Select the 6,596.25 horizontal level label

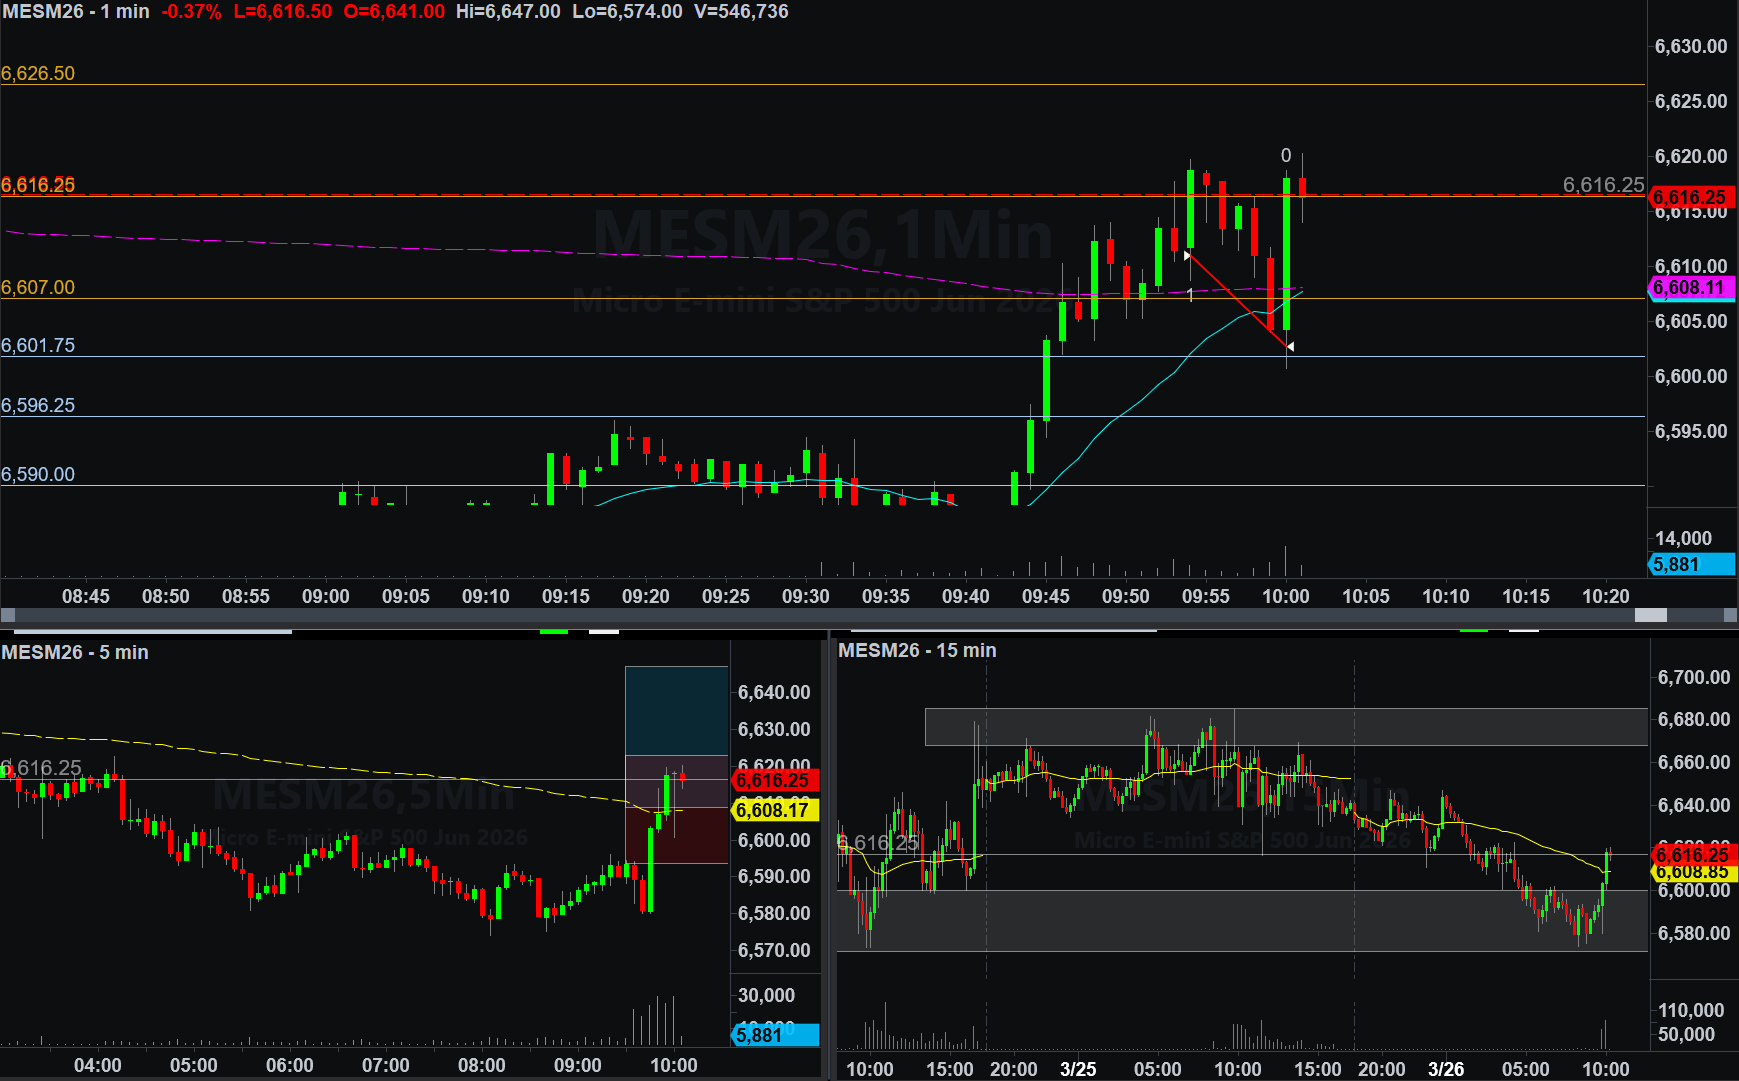pyautogui.click(x=38, y=405)
